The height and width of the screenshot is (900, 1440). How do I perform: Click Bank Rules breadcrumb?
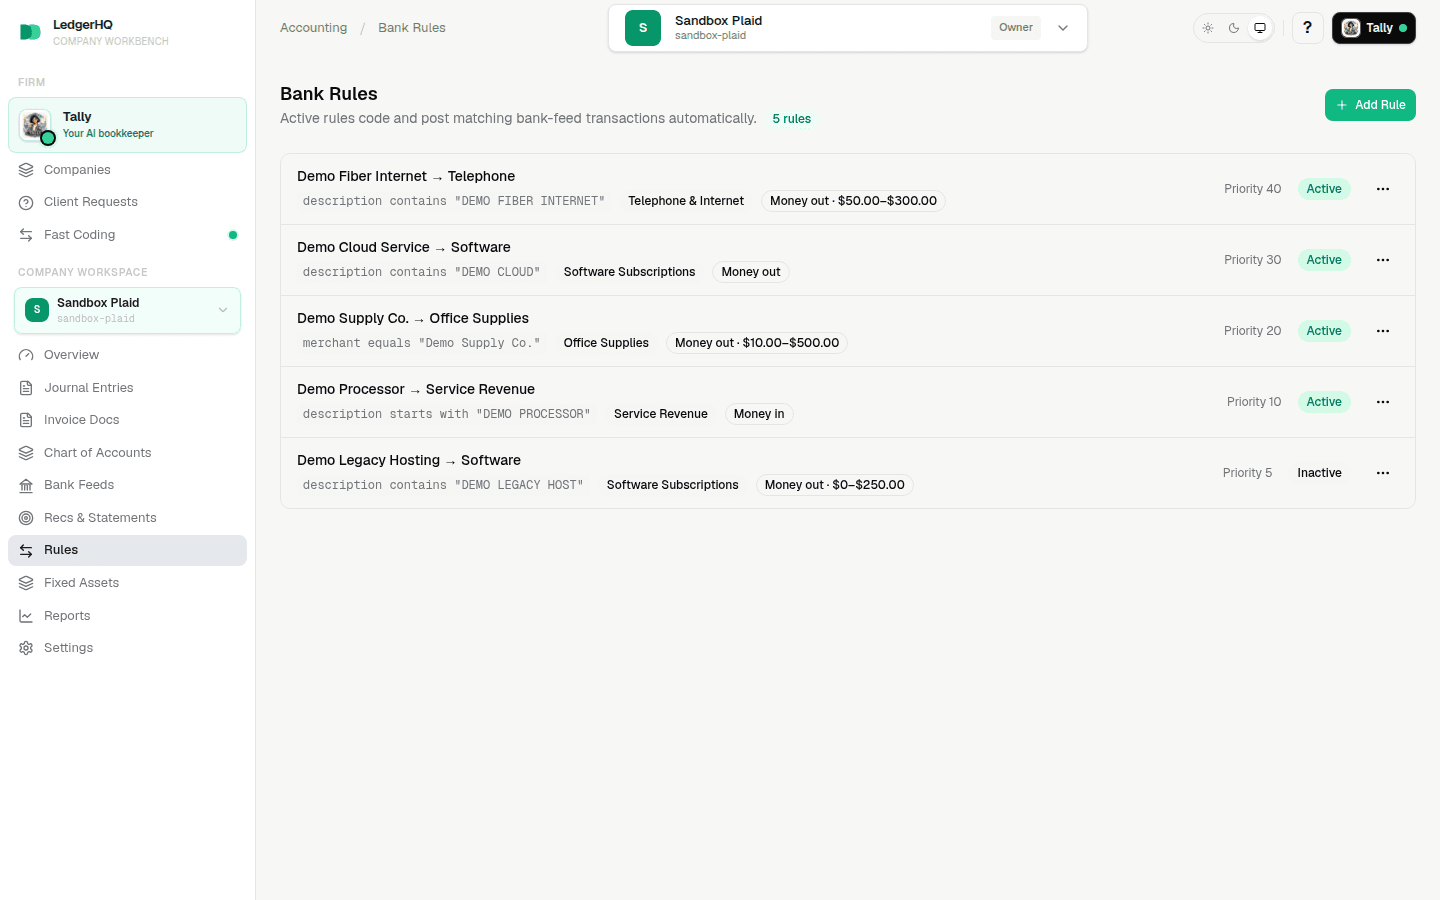coord(412,28)
